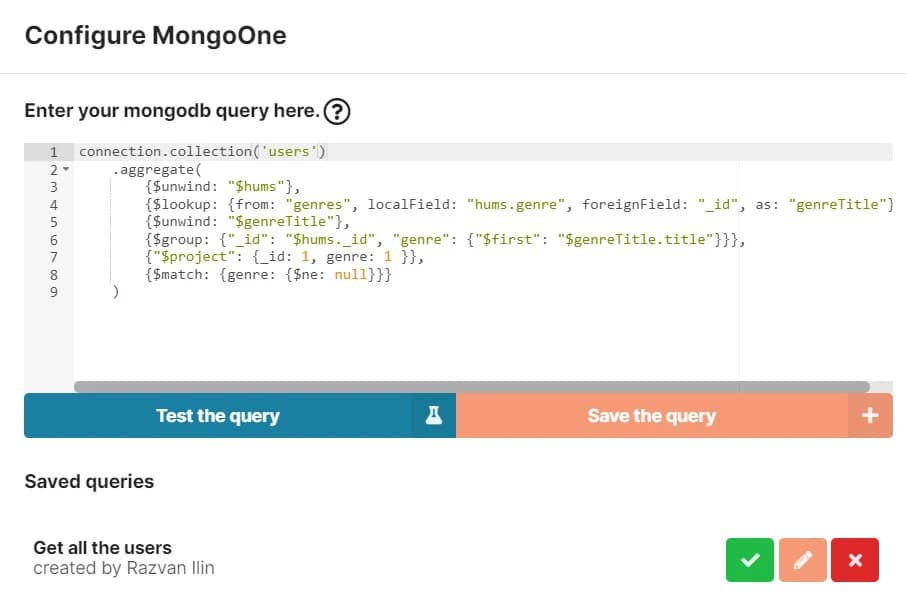
Task: Collapse the aggregate block fold arrow on line 2
Action: point(66,169)
